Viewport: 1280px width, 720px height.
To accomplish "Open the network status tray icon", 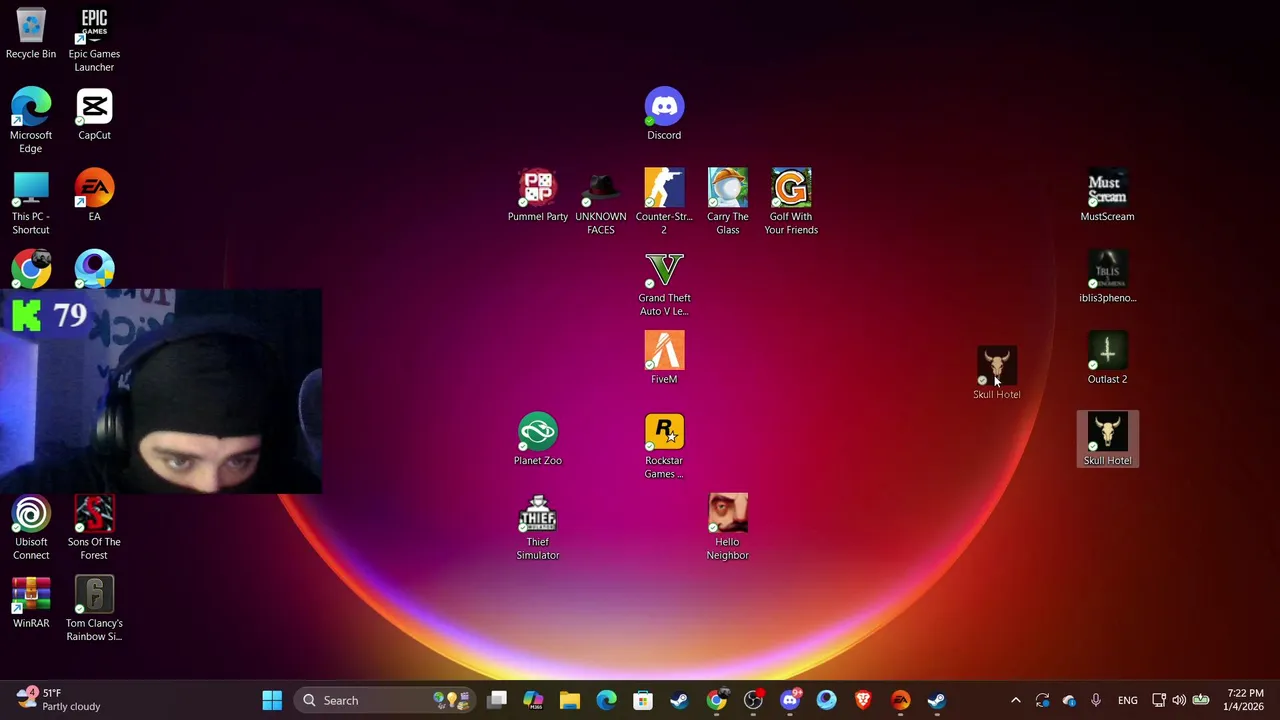I will click(1159, 700).
